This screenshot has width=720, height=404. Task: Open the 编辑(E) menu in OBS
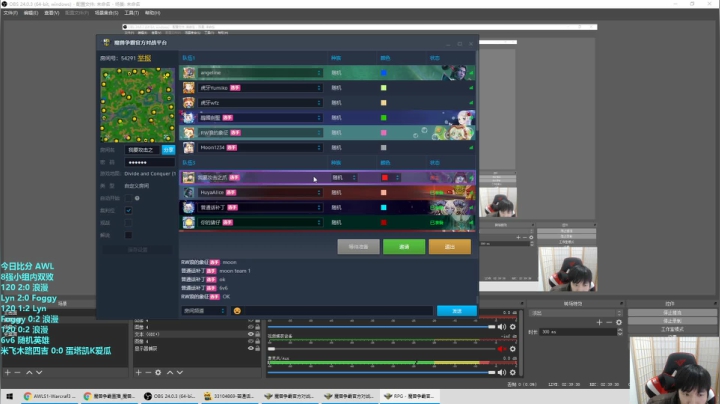pos(31,13)
